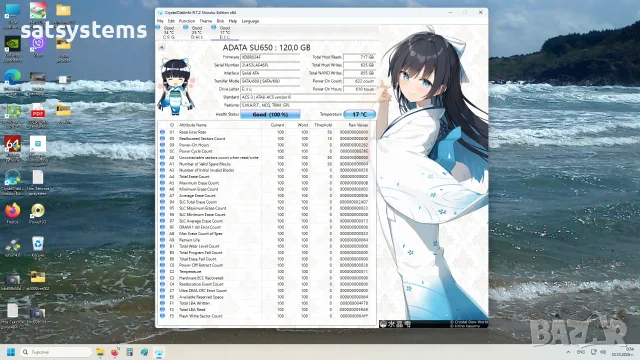
Task: Select the Viber desktop icon
Action: [38, 46]
